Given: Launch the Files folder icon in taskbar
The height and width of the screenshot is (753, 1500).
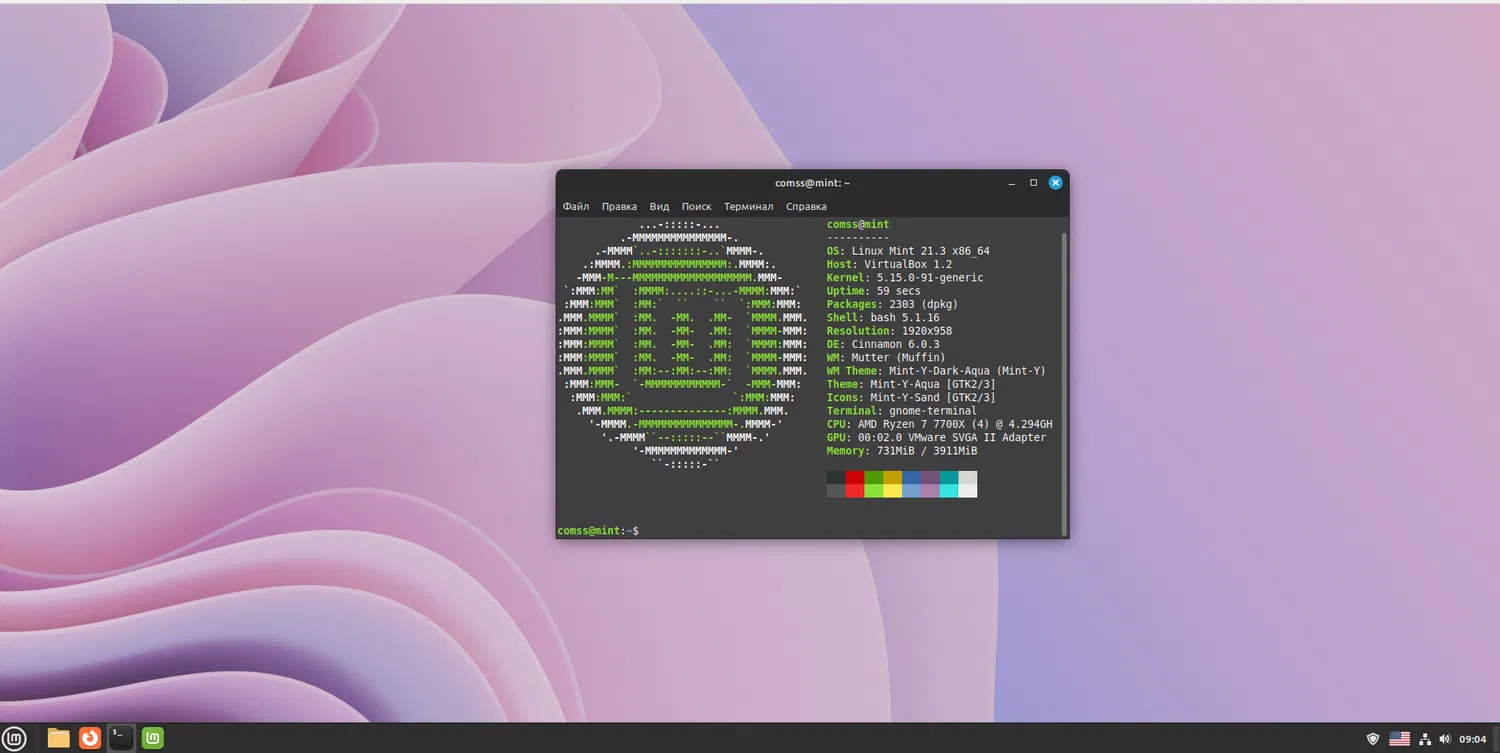Looking at the screenshot, I should [x=59, y=739].
